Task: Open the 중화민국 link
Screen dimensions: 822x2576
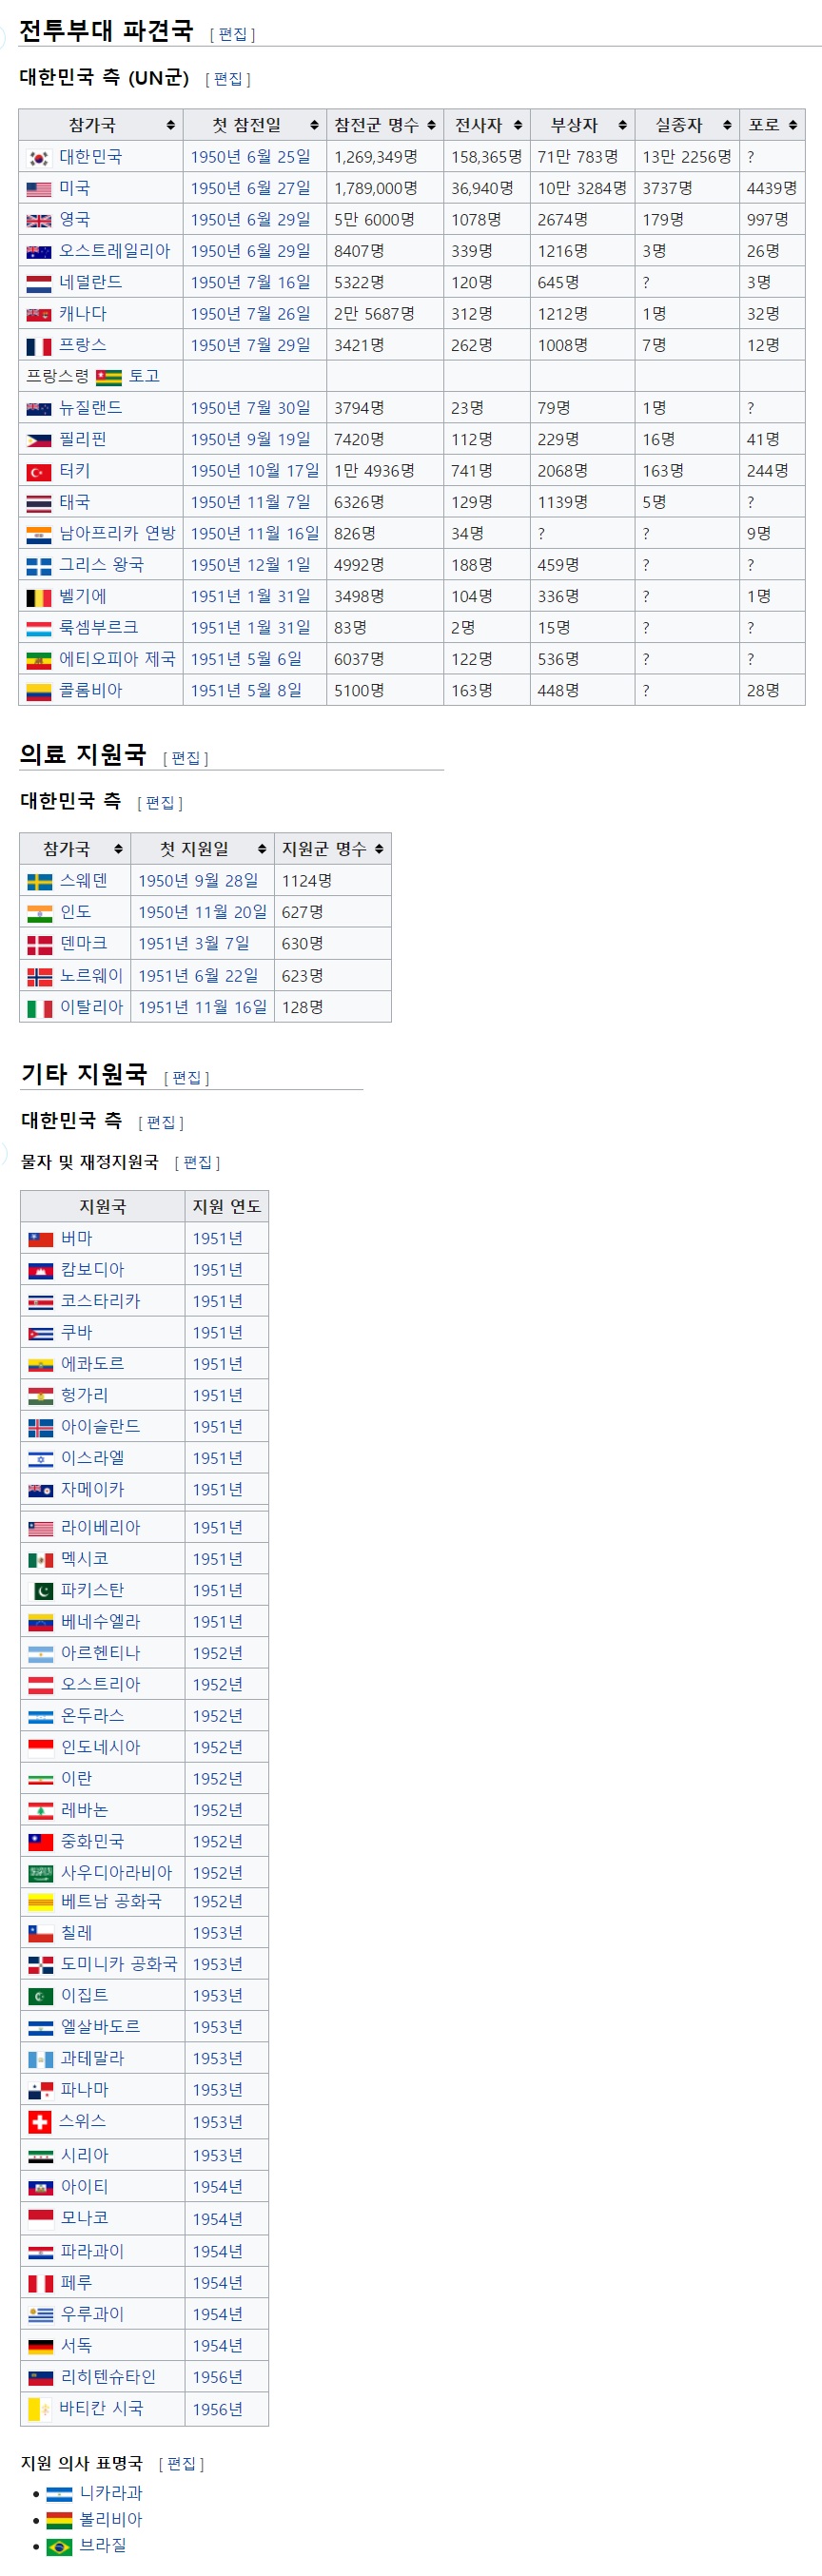Action: coord(93,1842)
